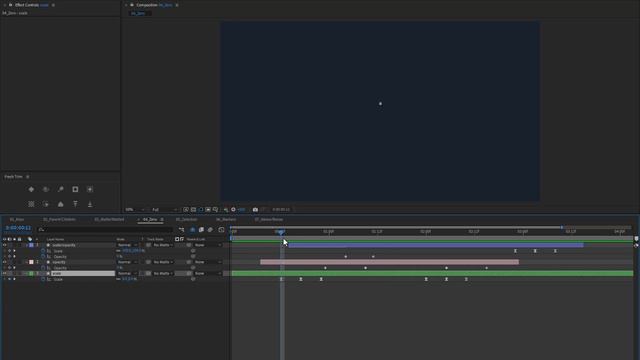
Task: Open layer 1 blending Mode dropdown
Action: [127, 245]
